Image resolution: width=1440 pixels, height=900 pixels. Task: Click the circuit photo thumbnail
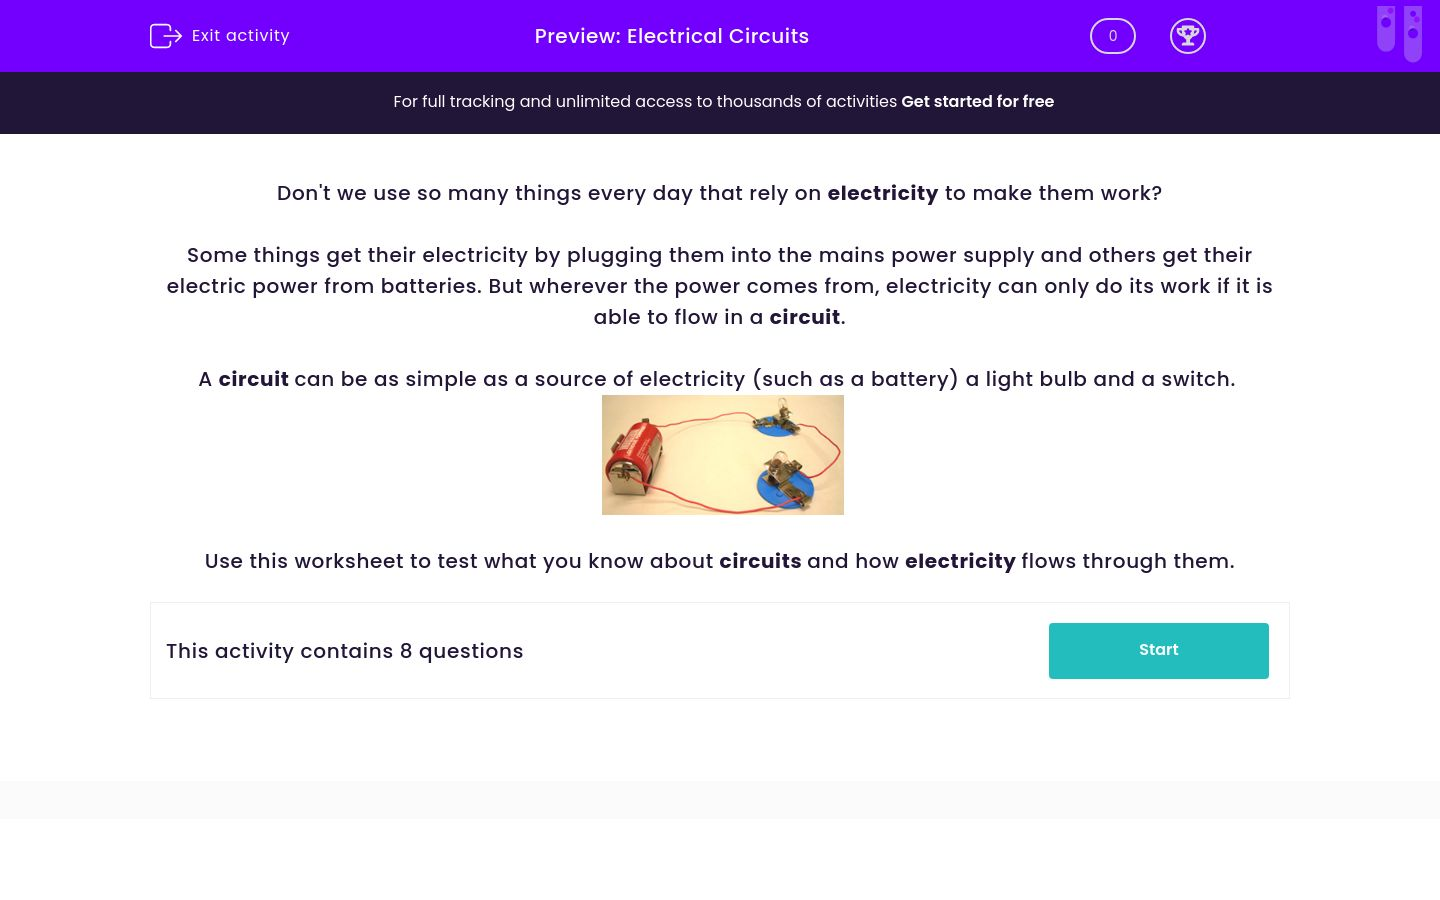[x=723, y=455]
